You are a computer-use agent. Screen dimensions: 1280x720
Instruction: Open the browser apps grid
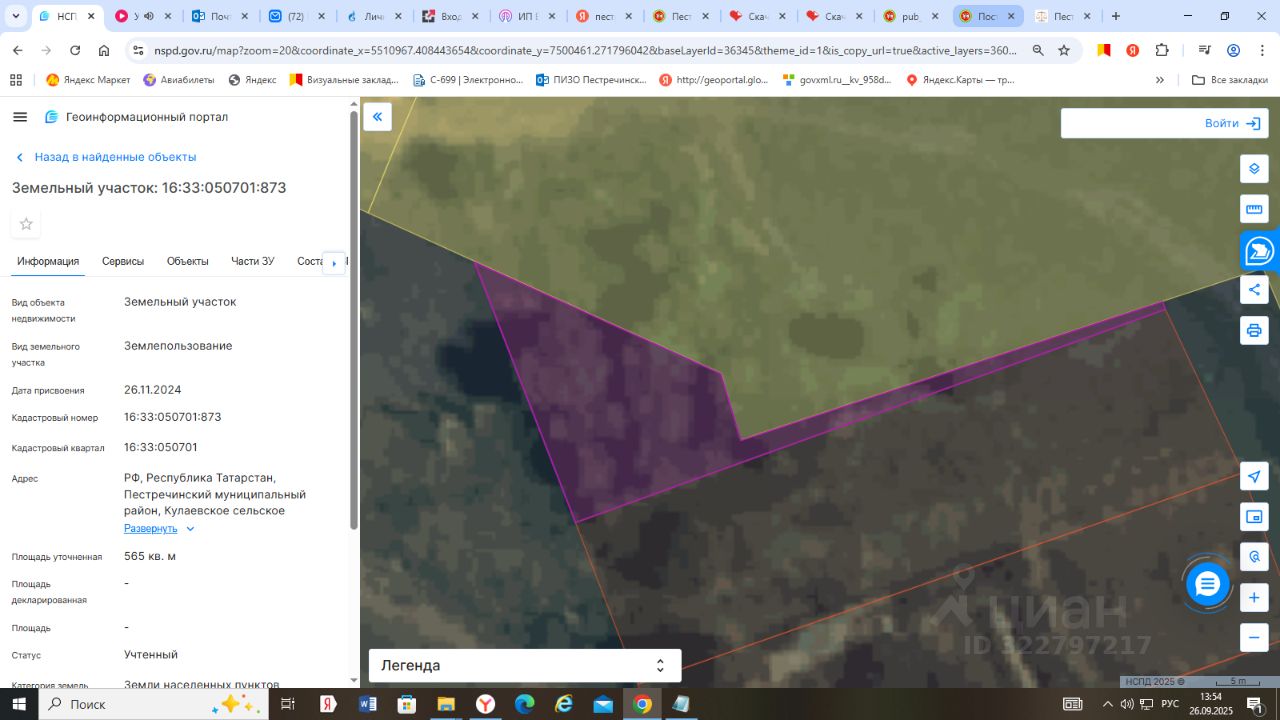tap(16, 80)
